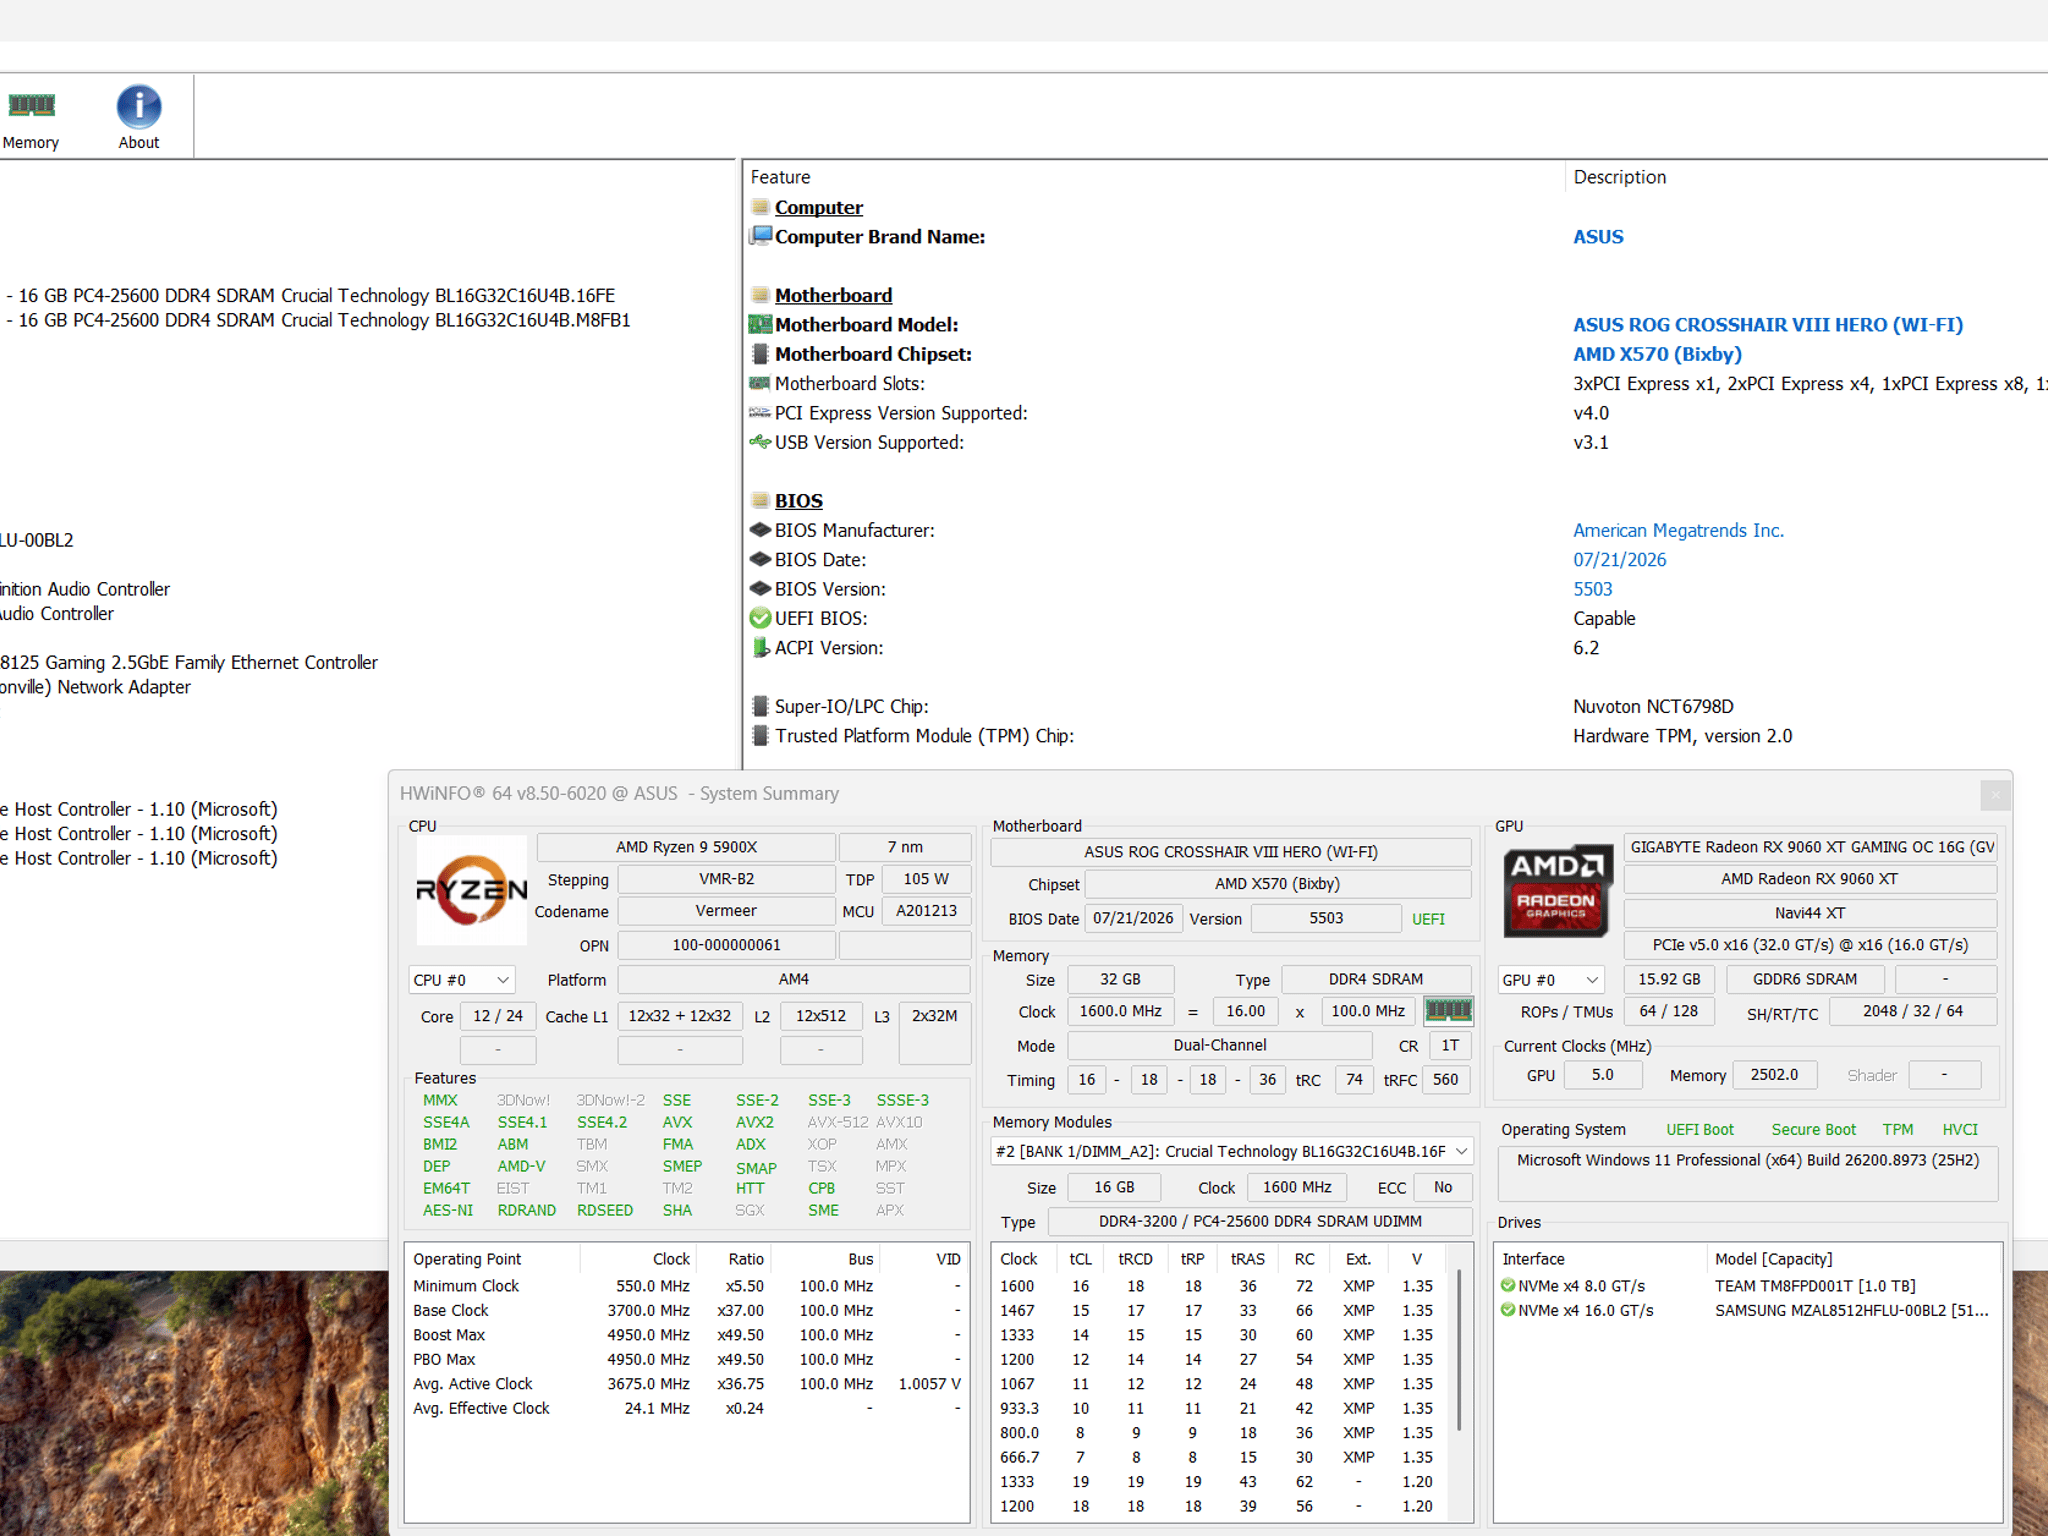
Task: Open the American Megatrends Inc. link
Action: [x=1678, y=530]
